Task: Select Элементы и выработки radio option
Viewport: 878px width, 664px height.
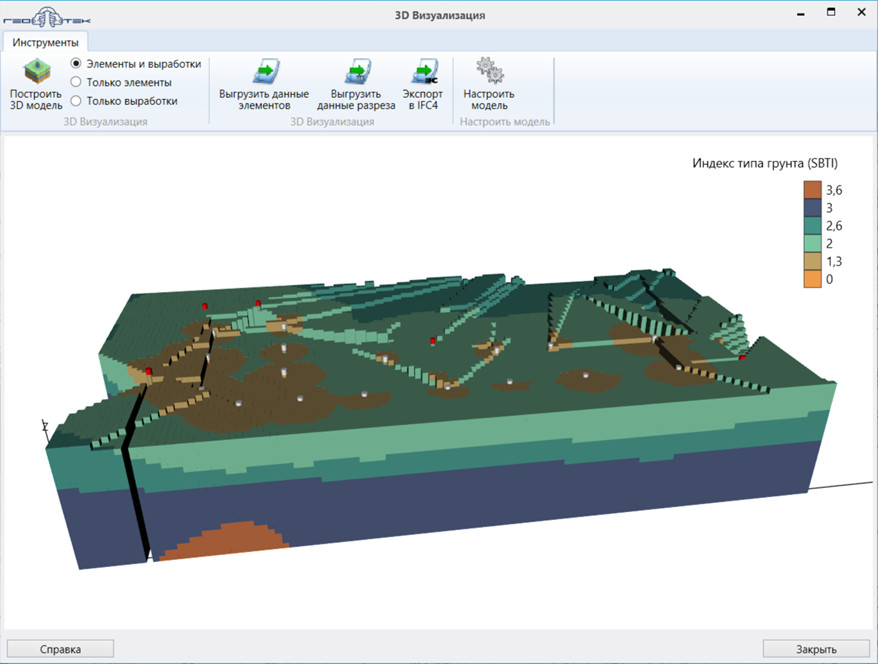Action: tap(76, 64)
